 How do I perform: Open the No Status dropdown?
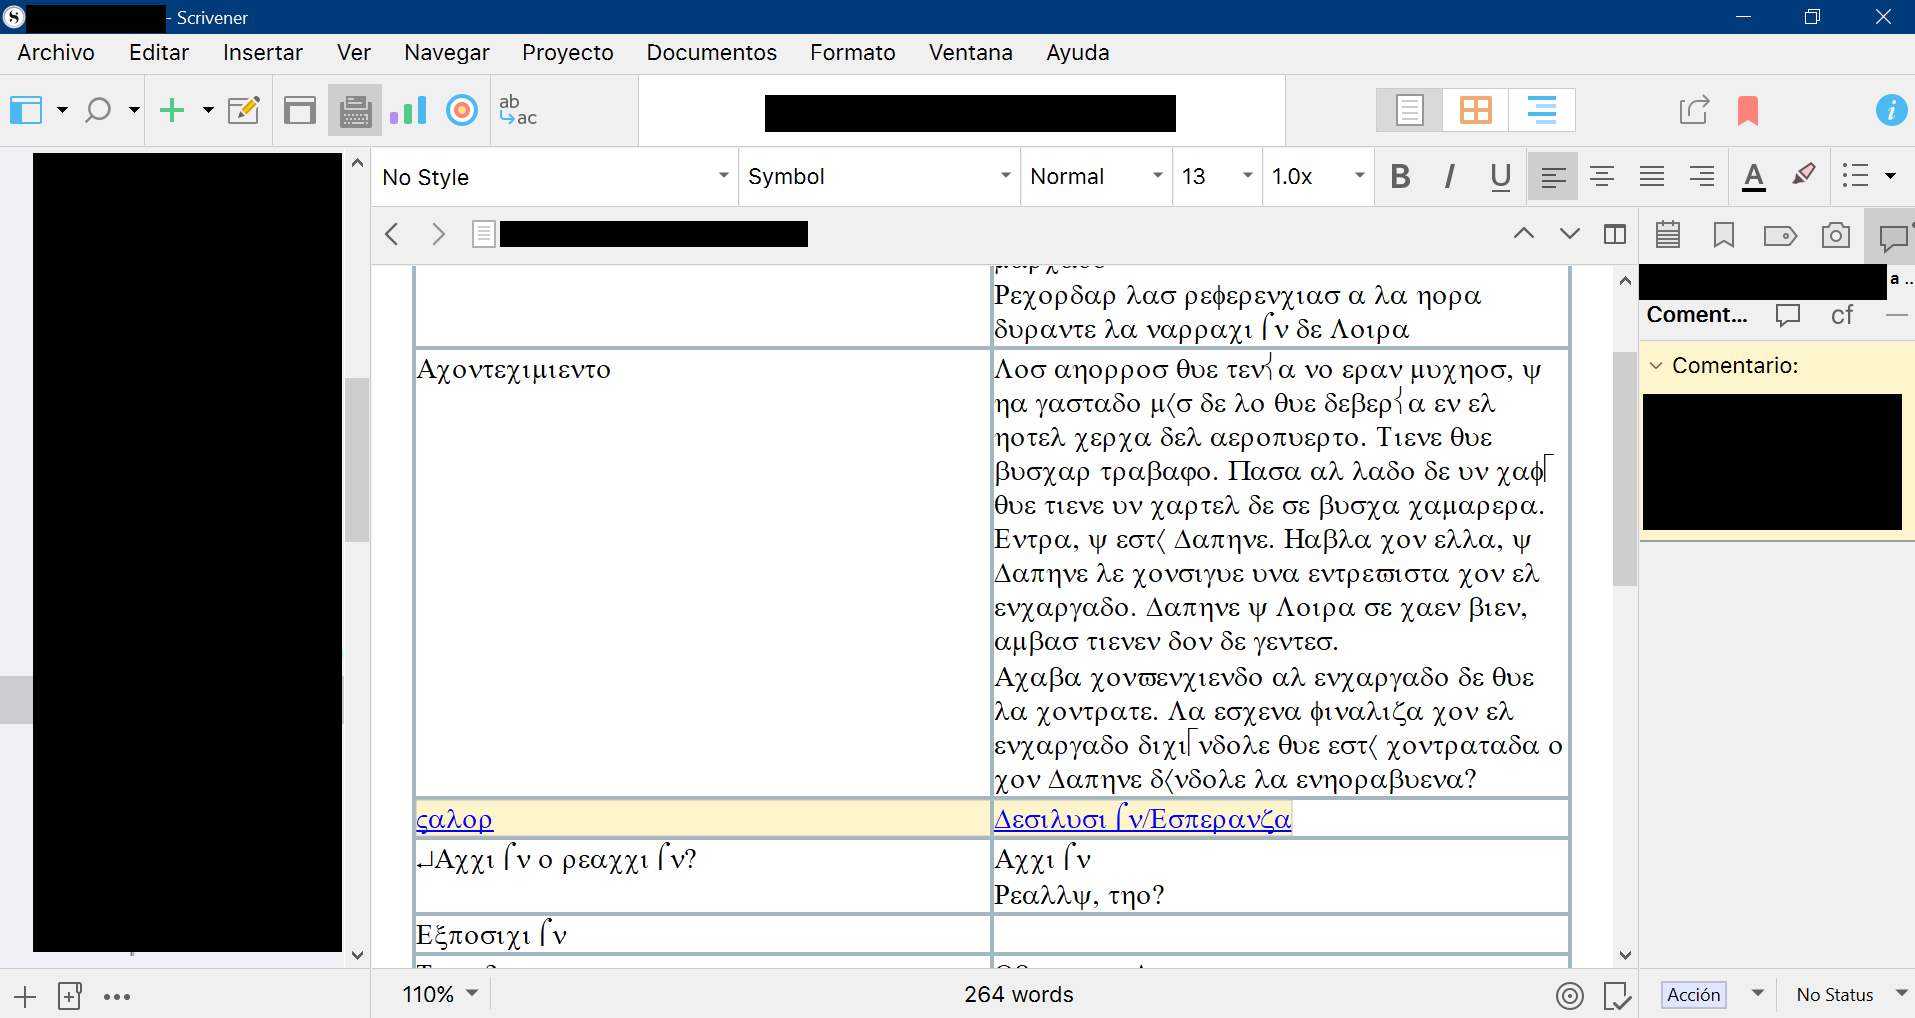[x=1851, y=995]
